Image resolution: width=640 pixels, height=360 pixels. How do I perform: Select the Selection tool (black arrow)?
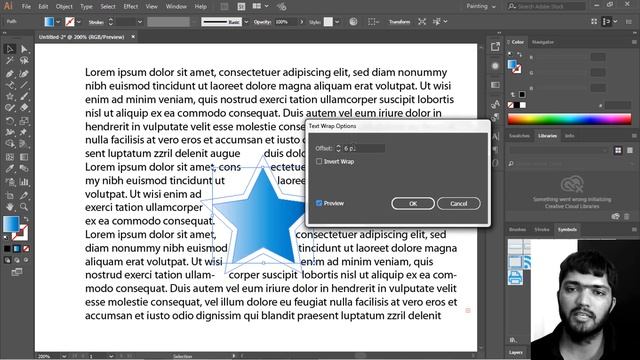coord(10,49)
